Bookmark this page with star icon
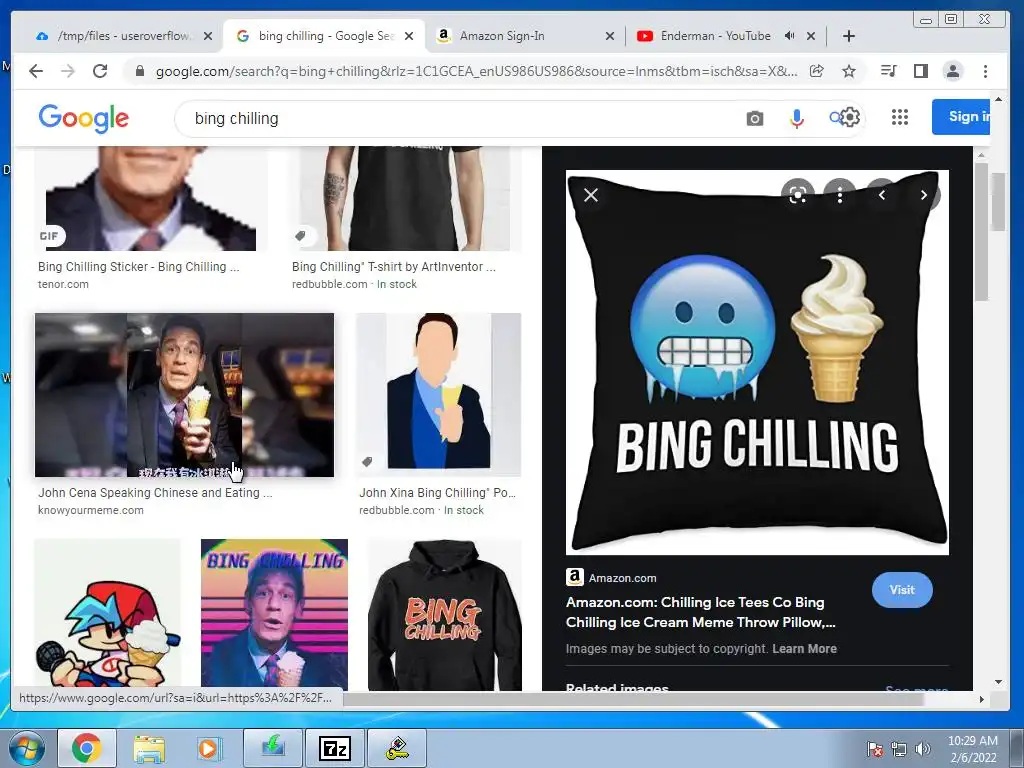This screenshot has width=1024, height=768. coord(848,71)
